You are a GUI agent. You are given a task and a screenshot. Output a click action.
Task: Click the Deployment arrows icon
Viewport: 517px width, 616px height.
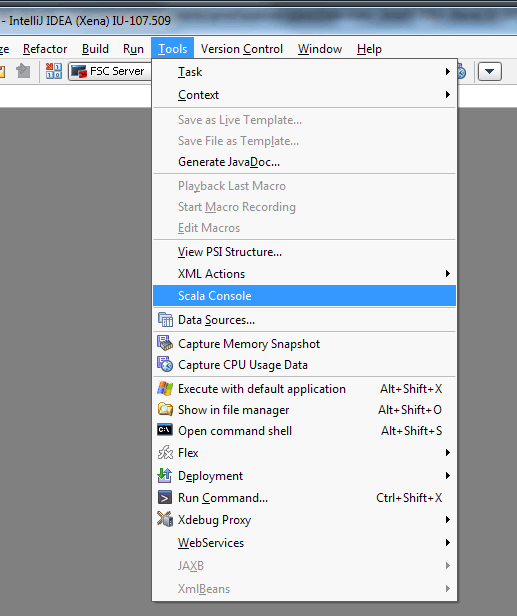pyautogui.click(x=165, y=475)
